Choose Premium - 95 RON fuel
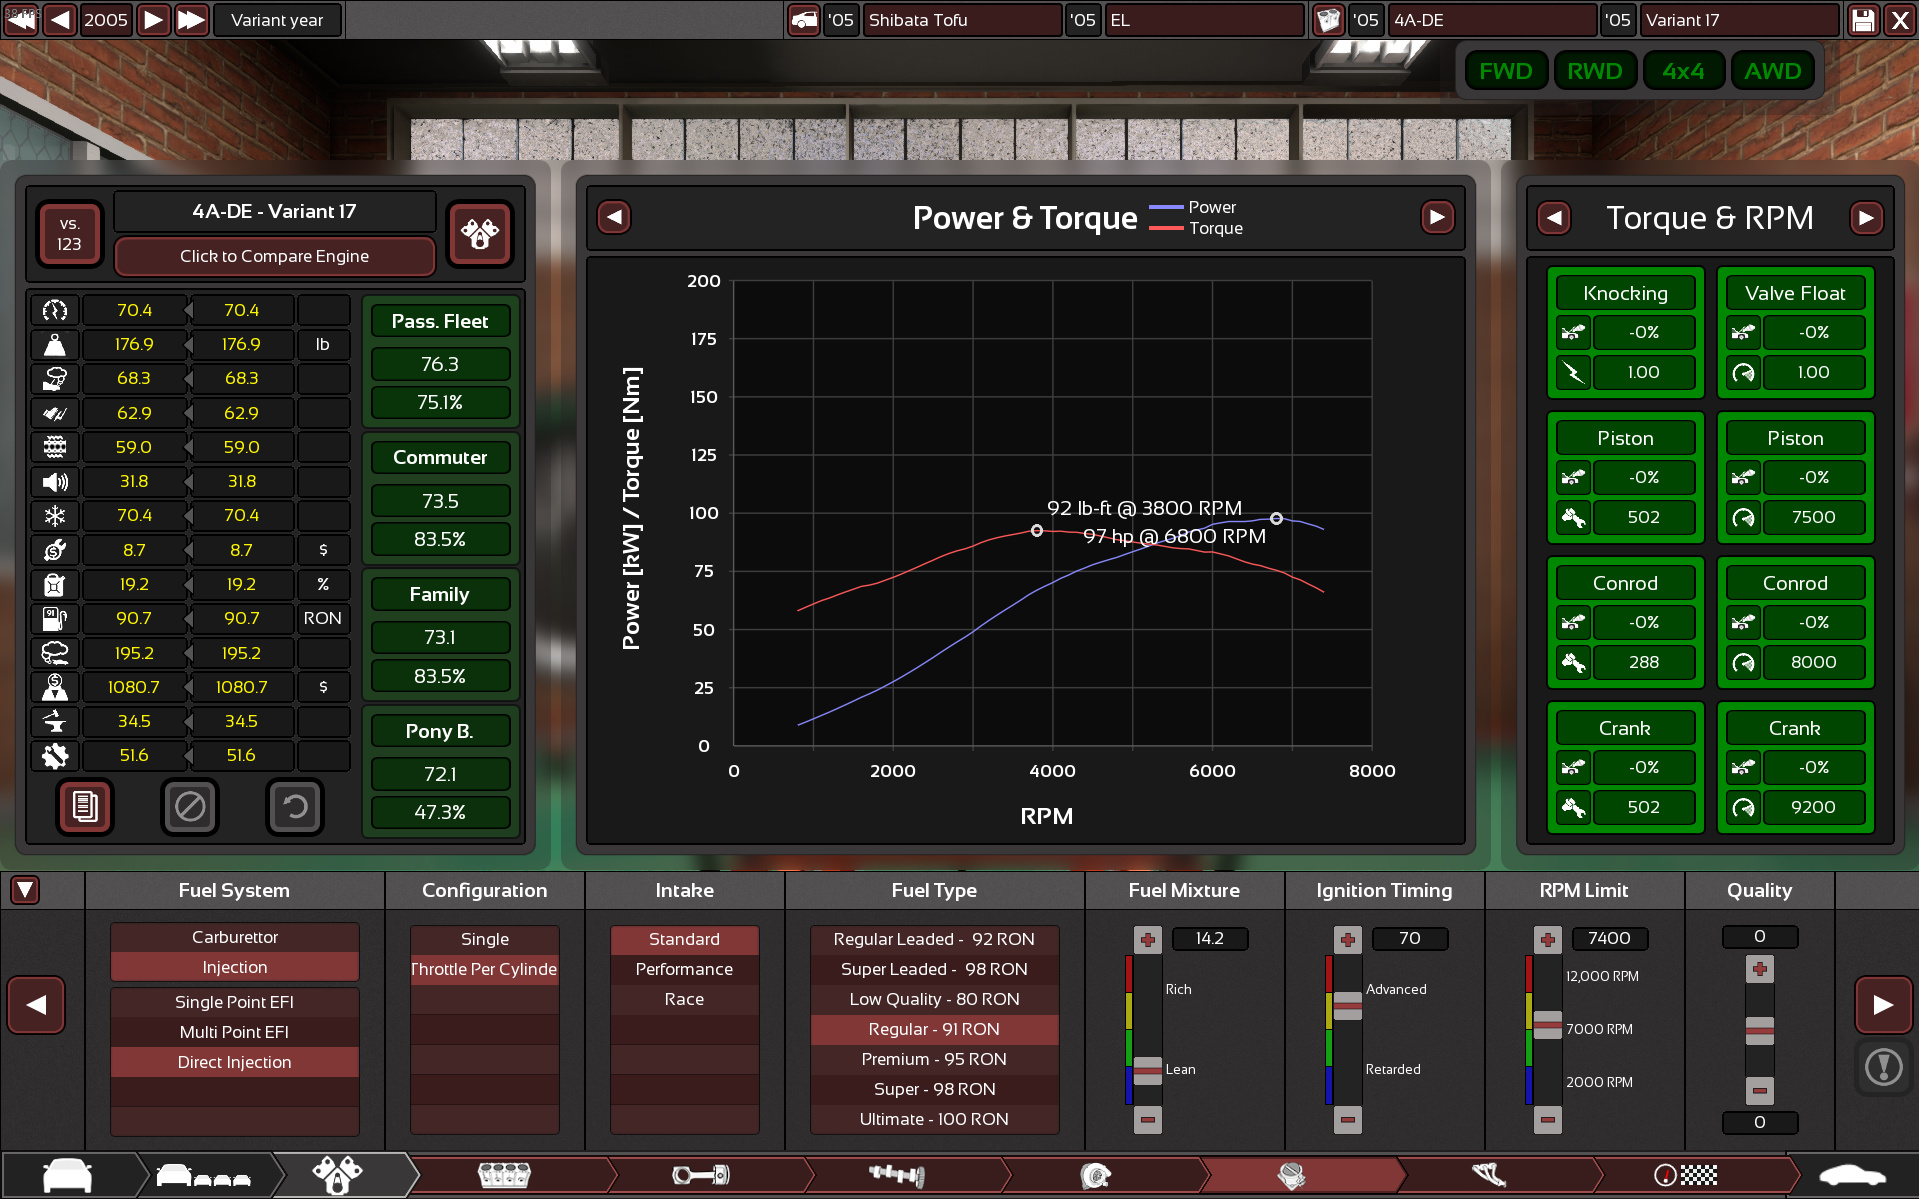The width and height of the screenshot is (1919, 1199). click(x=934, y=1059)
